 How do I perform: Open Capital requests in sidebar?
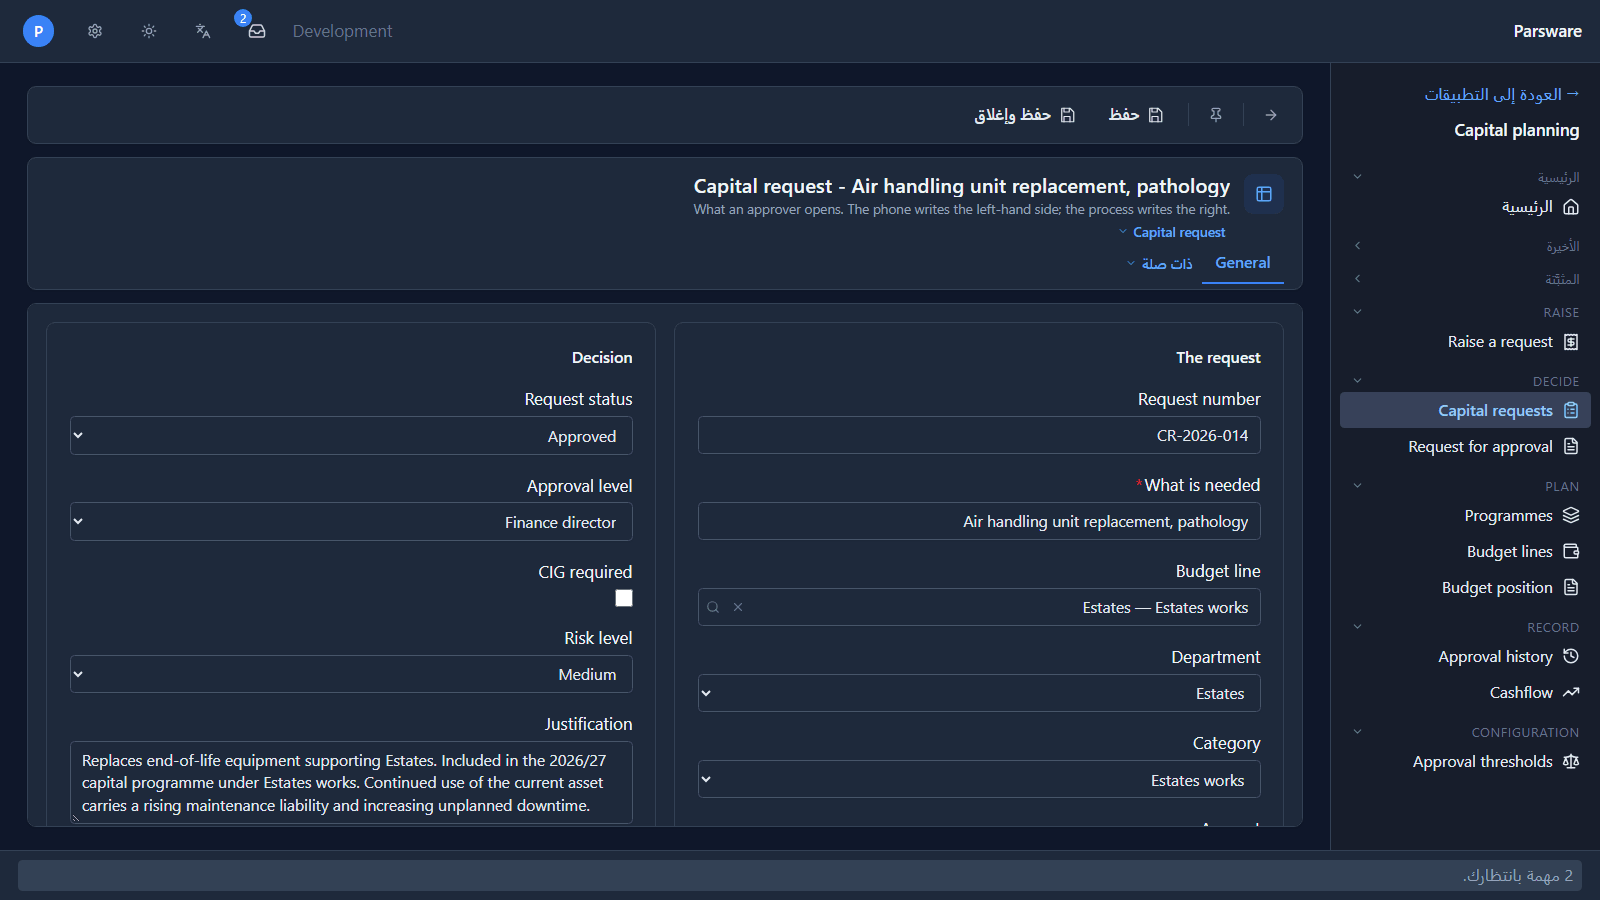tap(1465, 410)
